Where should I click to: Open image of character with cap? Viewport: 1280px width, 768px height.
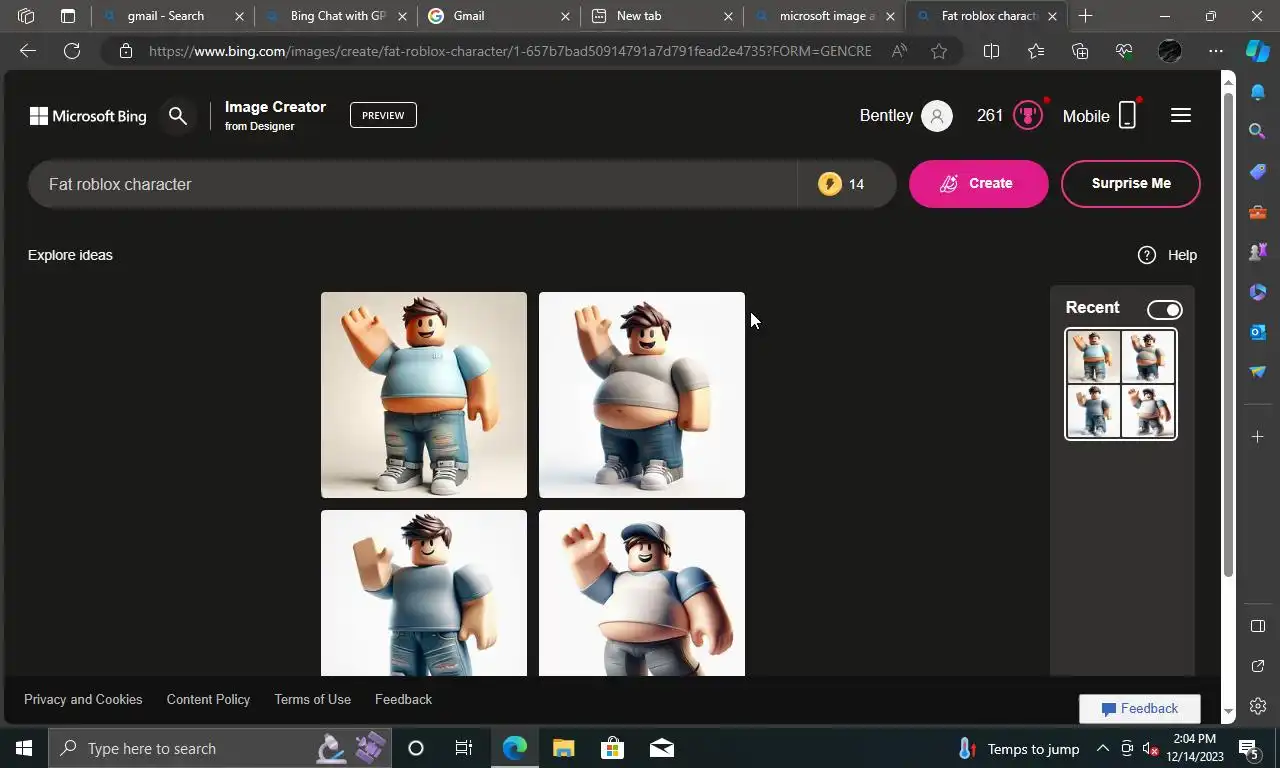[x=642, y=593]
